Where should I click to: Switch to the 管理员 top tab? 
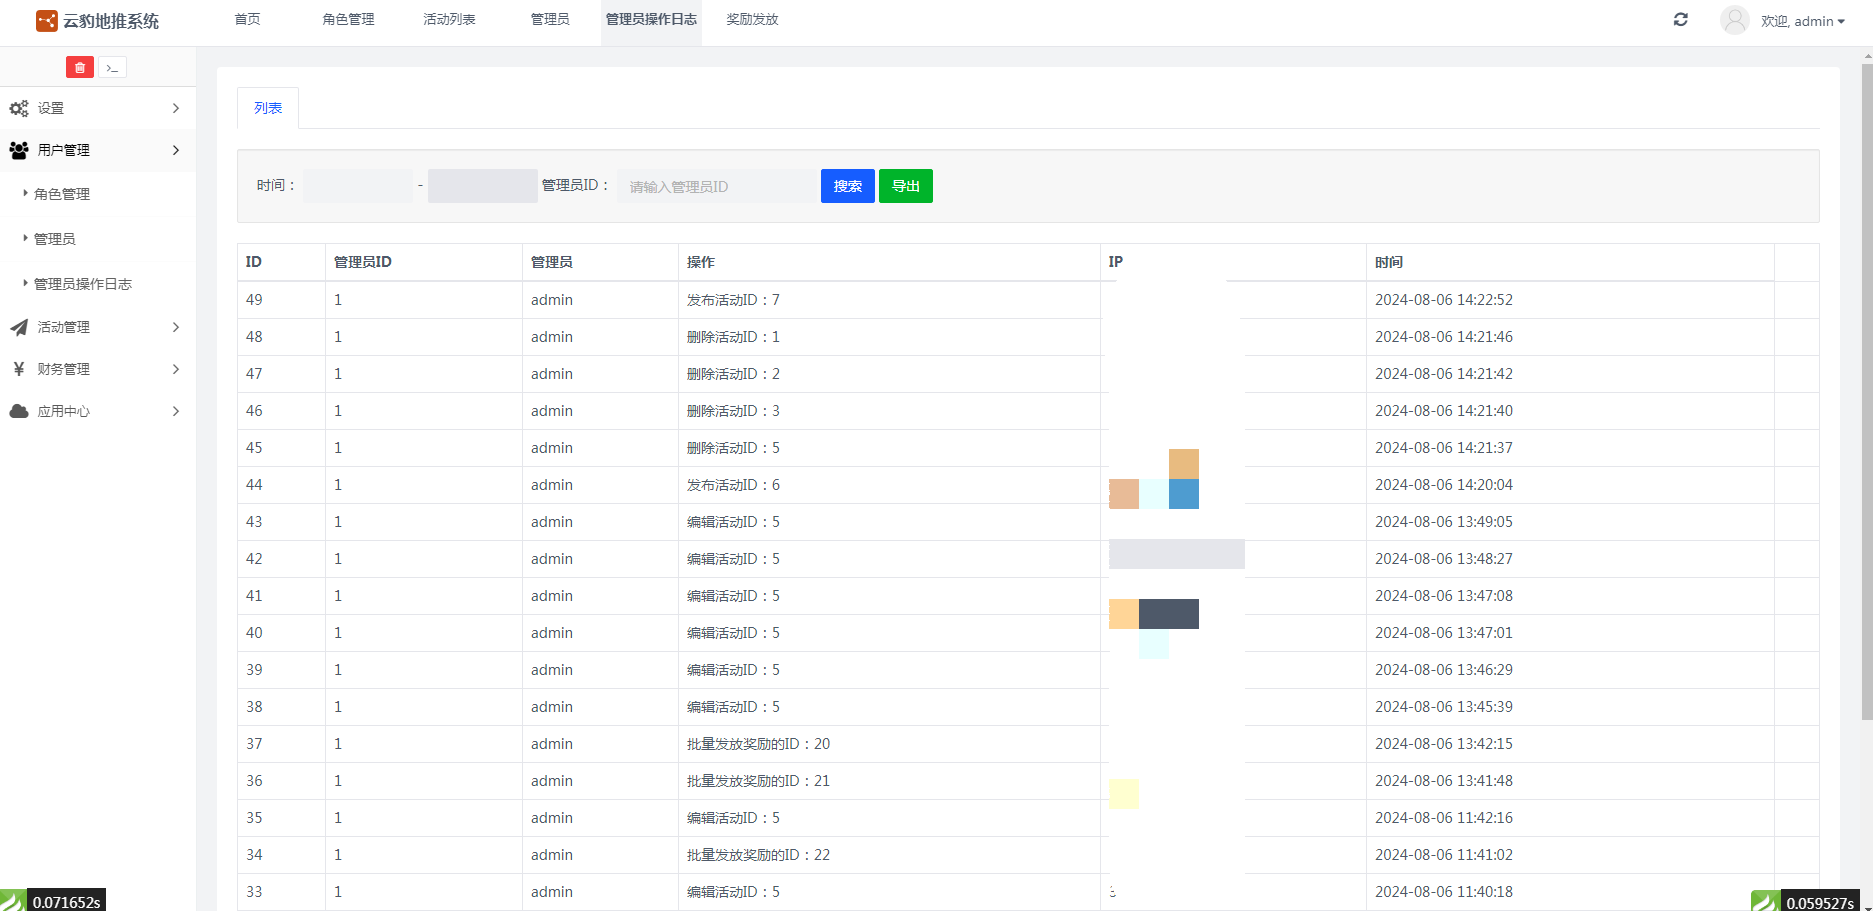[x=550, y=20]
